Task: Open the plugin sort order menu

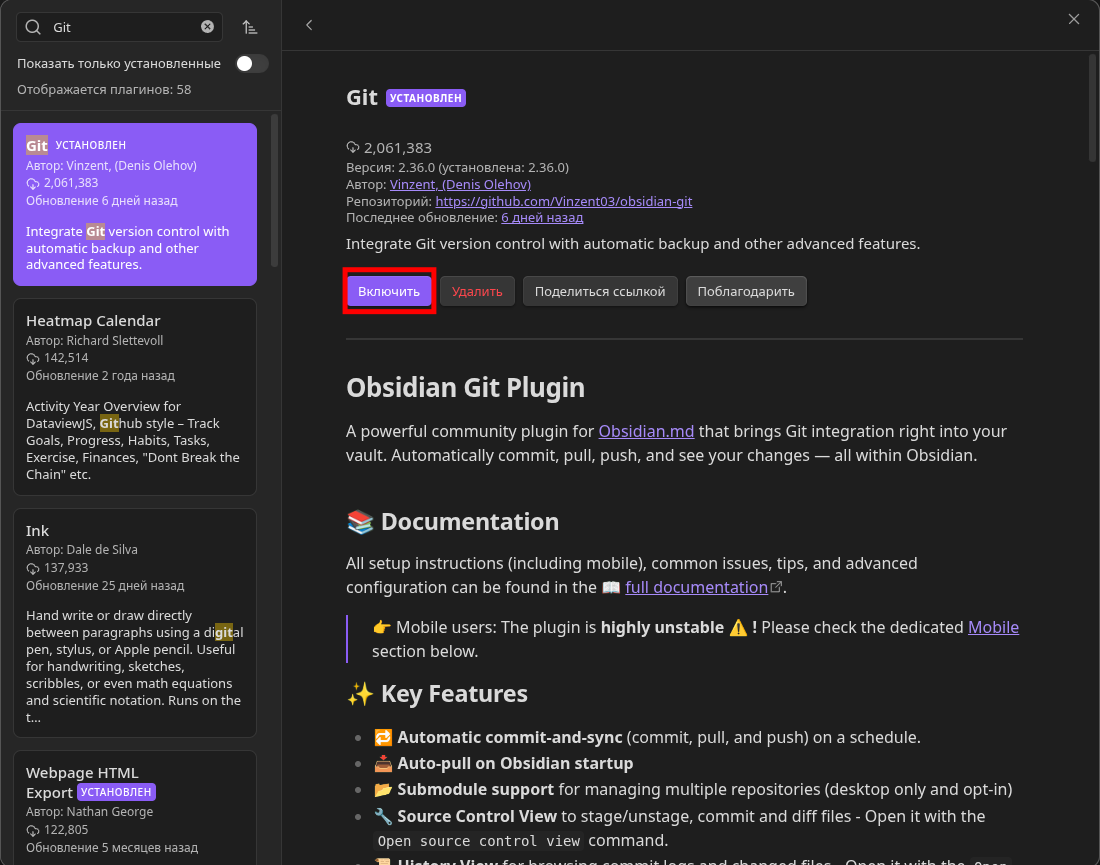Action: pos(250,27)
